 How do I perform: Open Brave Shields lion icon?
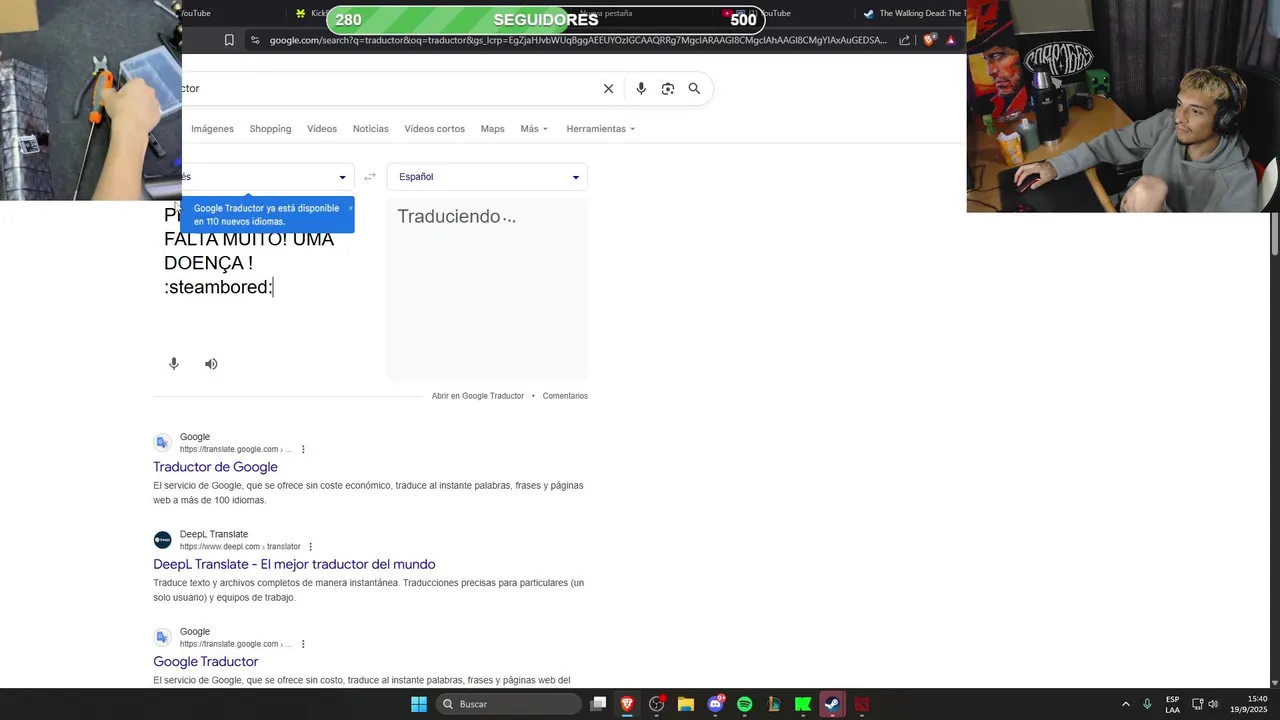929,40
